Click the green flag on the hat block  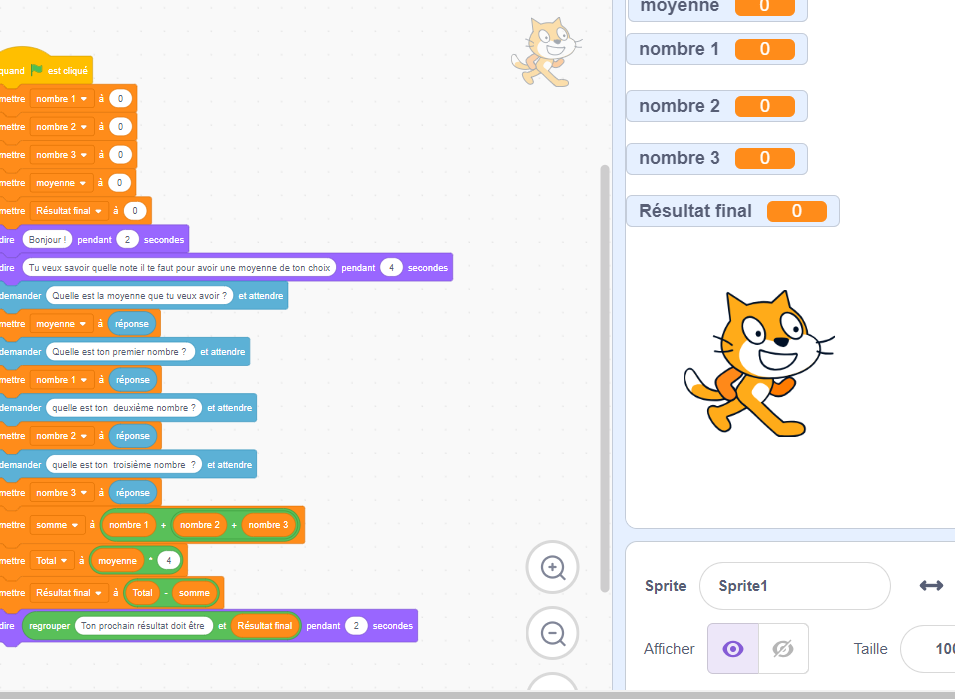pyautogui.click(x=37, y=70)
